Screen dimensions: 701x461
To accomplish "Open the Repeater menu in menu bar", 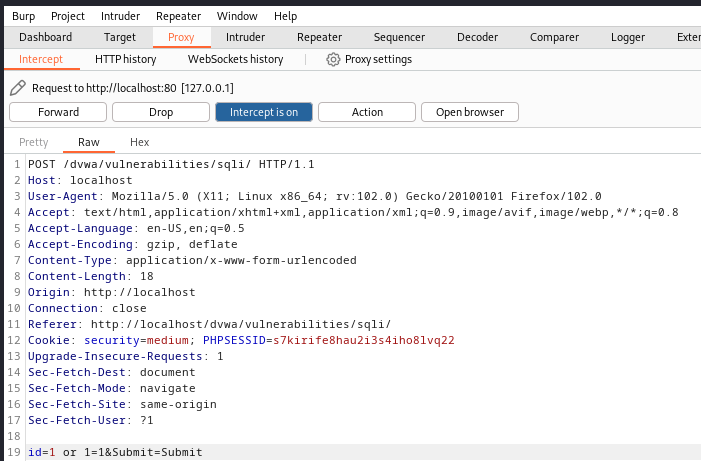I will click(178, 16).
